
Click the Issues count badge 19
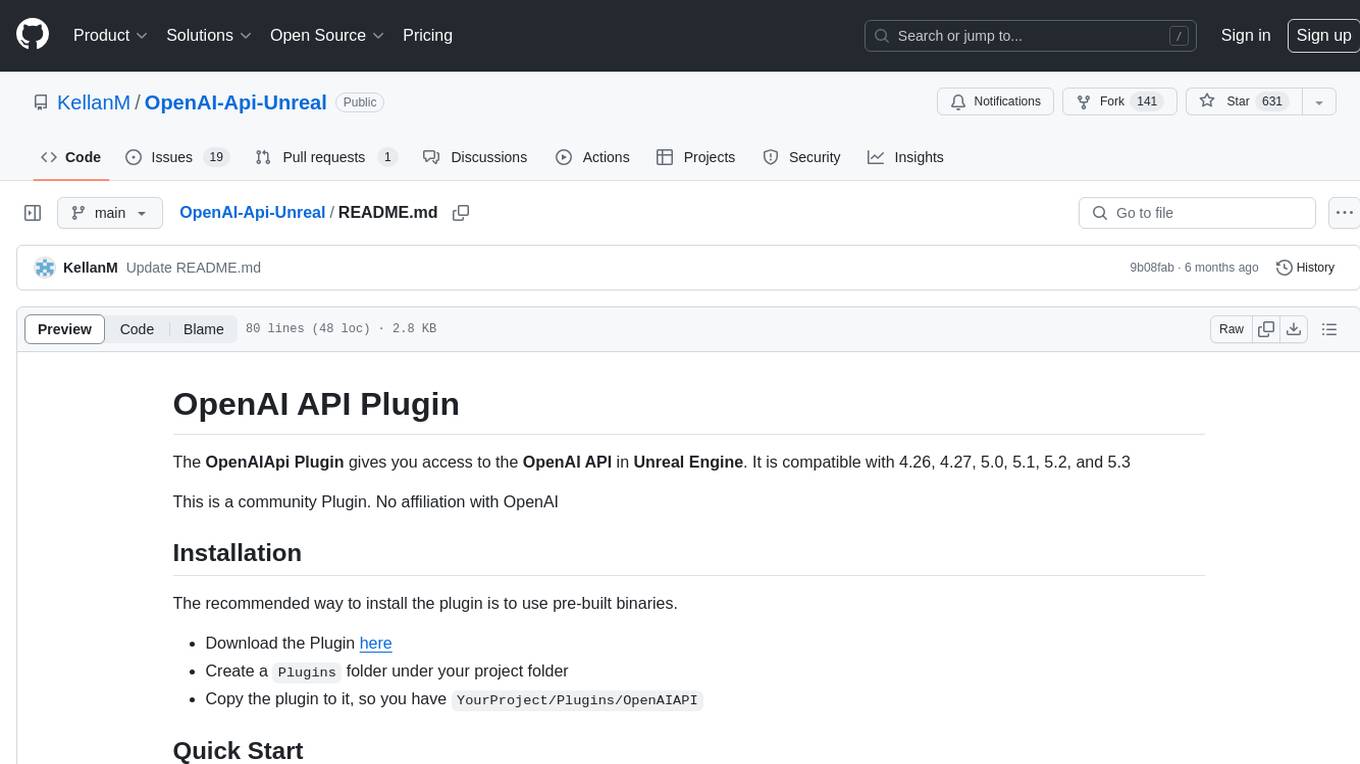point(216,157)
